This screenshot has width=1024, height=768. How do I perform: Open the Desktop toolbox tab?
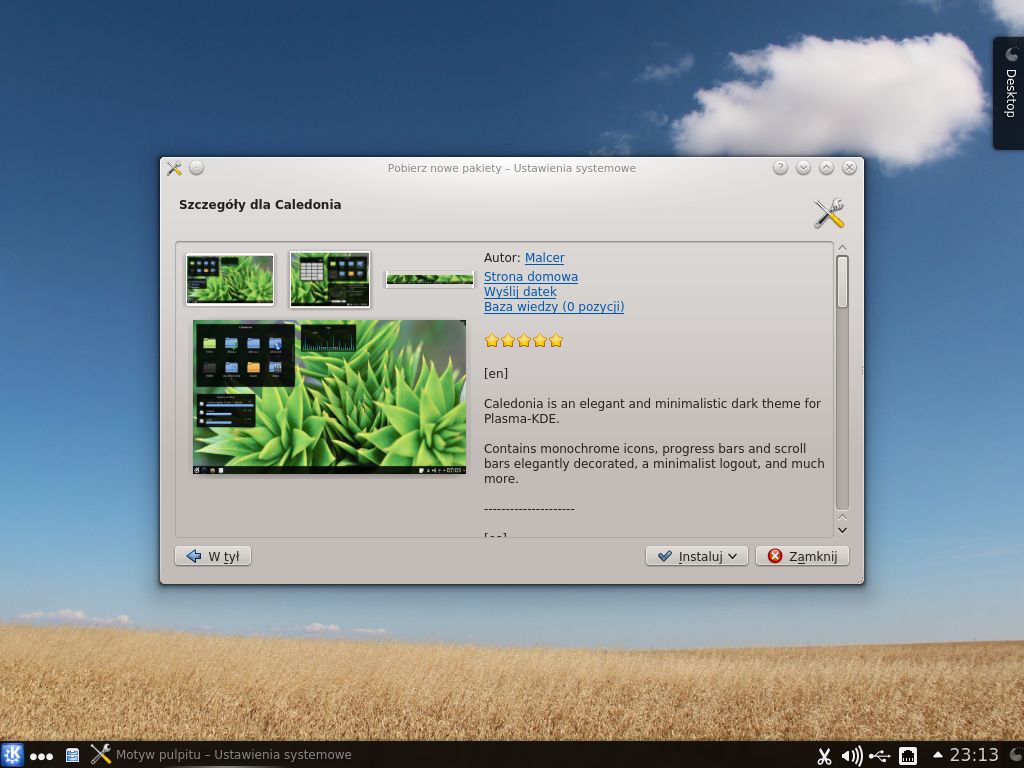click(x=1010, y=93)
